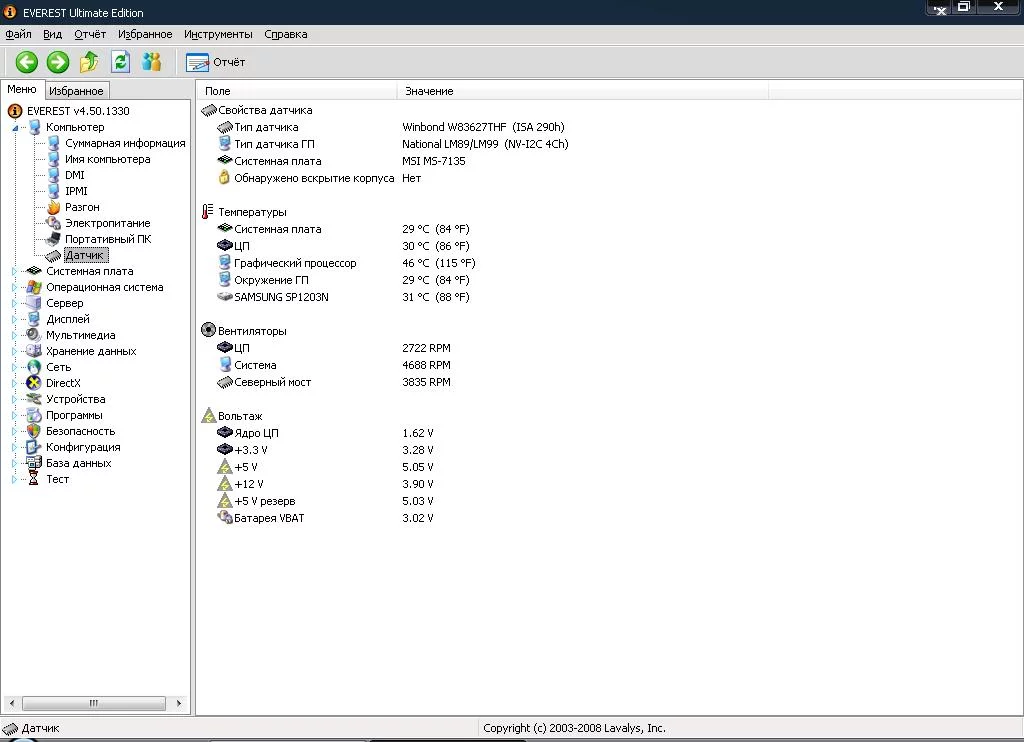The width and height of the screenshot is (1024, 742).
Task: Open the Справка menu
Action: click(285, 34)
